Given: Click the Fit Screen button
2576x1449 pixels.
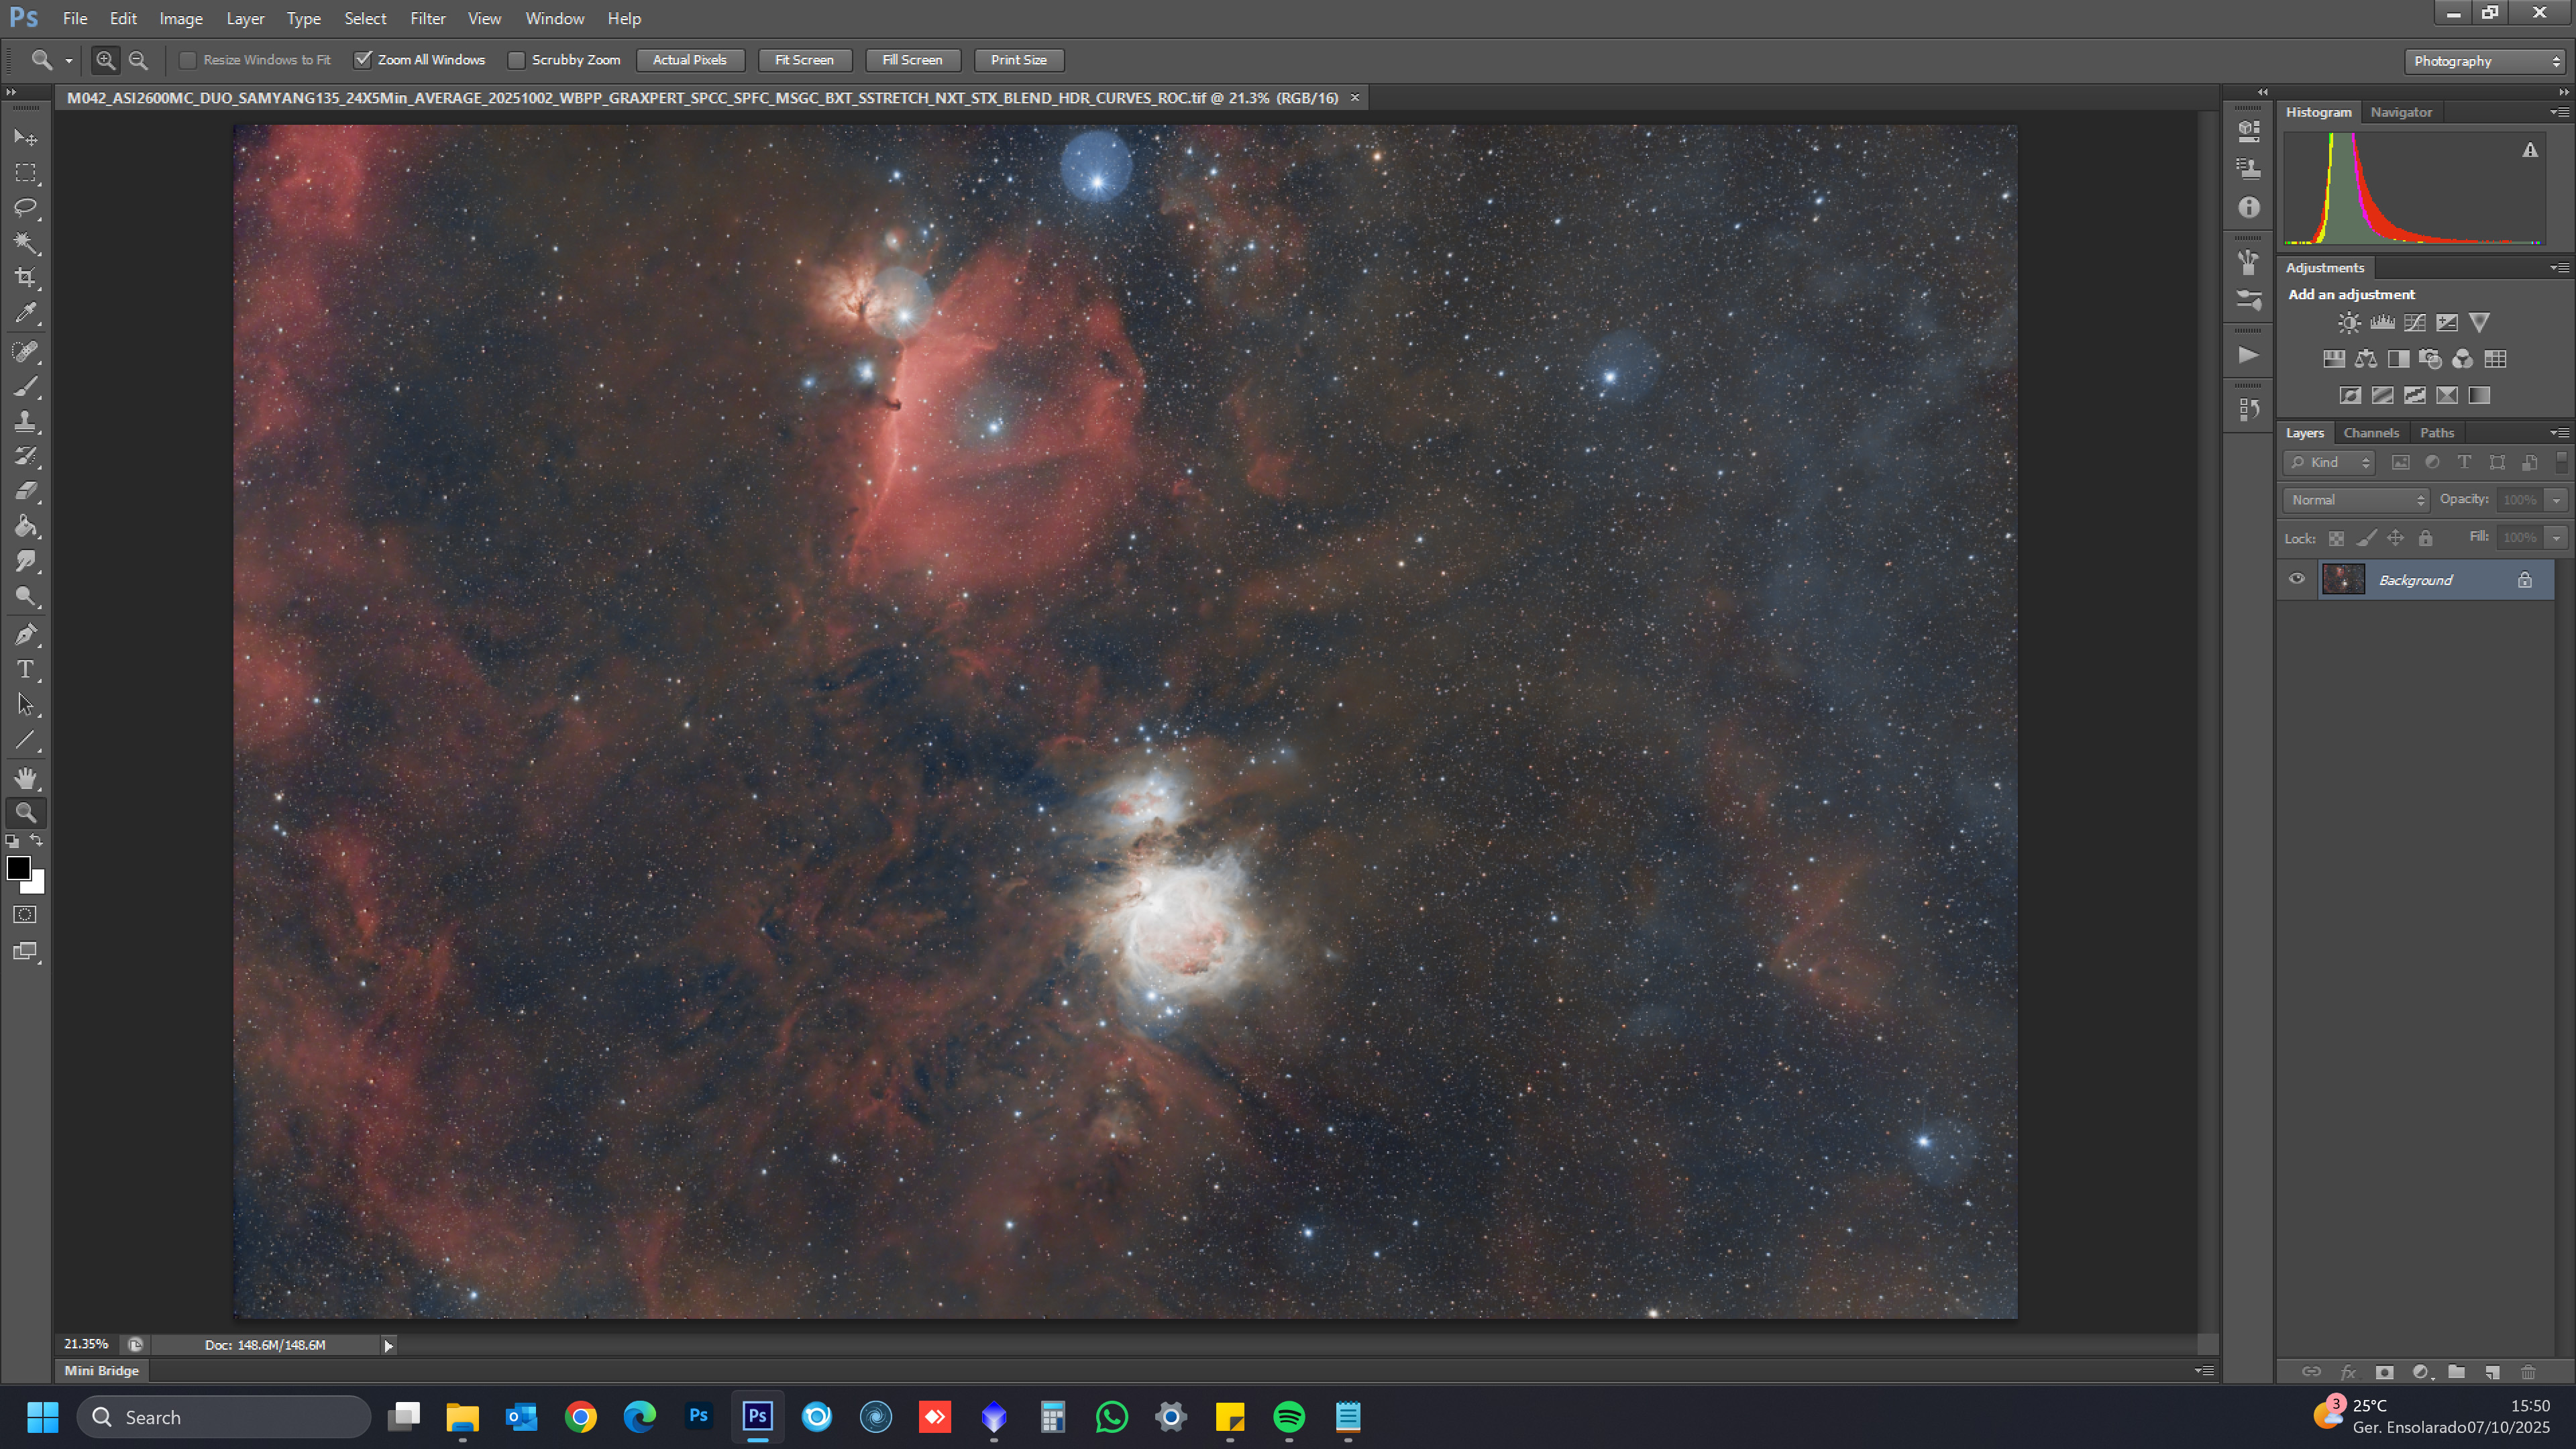Looking at the screenshot, I should click(804, 60).
